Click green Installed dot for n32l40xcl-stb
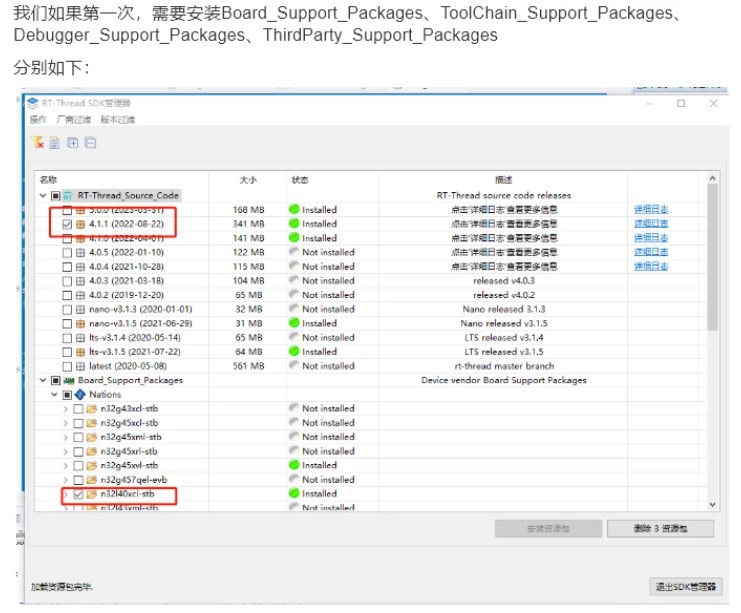 [x=294, y=493]
